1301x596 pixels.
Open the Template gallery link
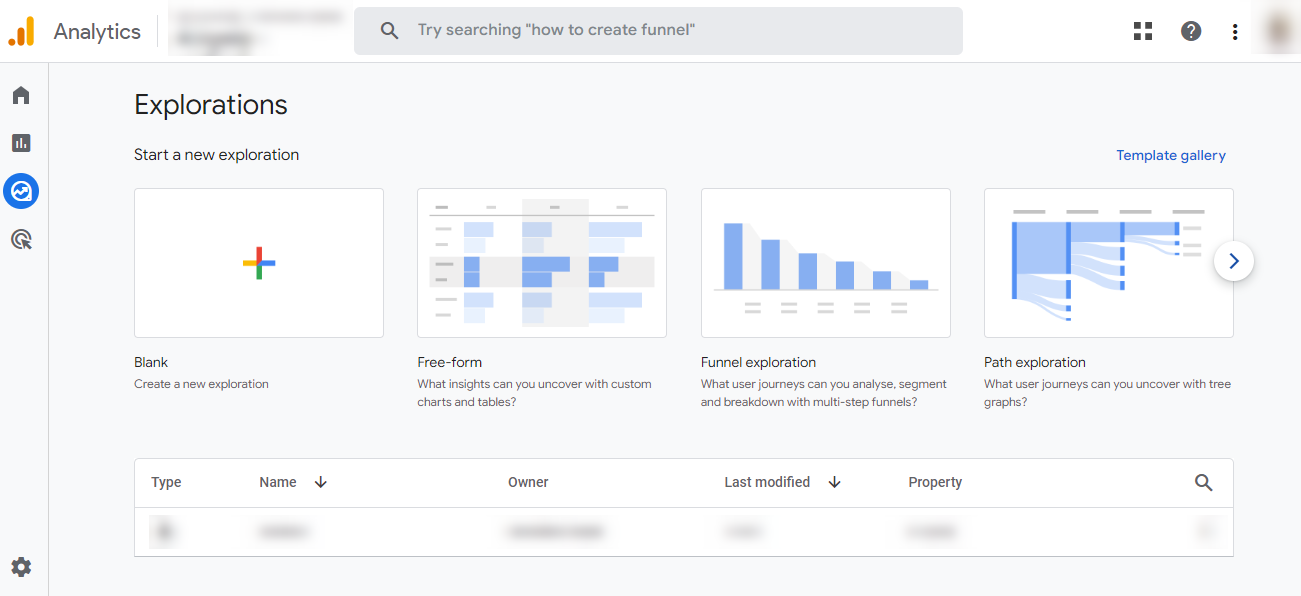[1171, 155]
